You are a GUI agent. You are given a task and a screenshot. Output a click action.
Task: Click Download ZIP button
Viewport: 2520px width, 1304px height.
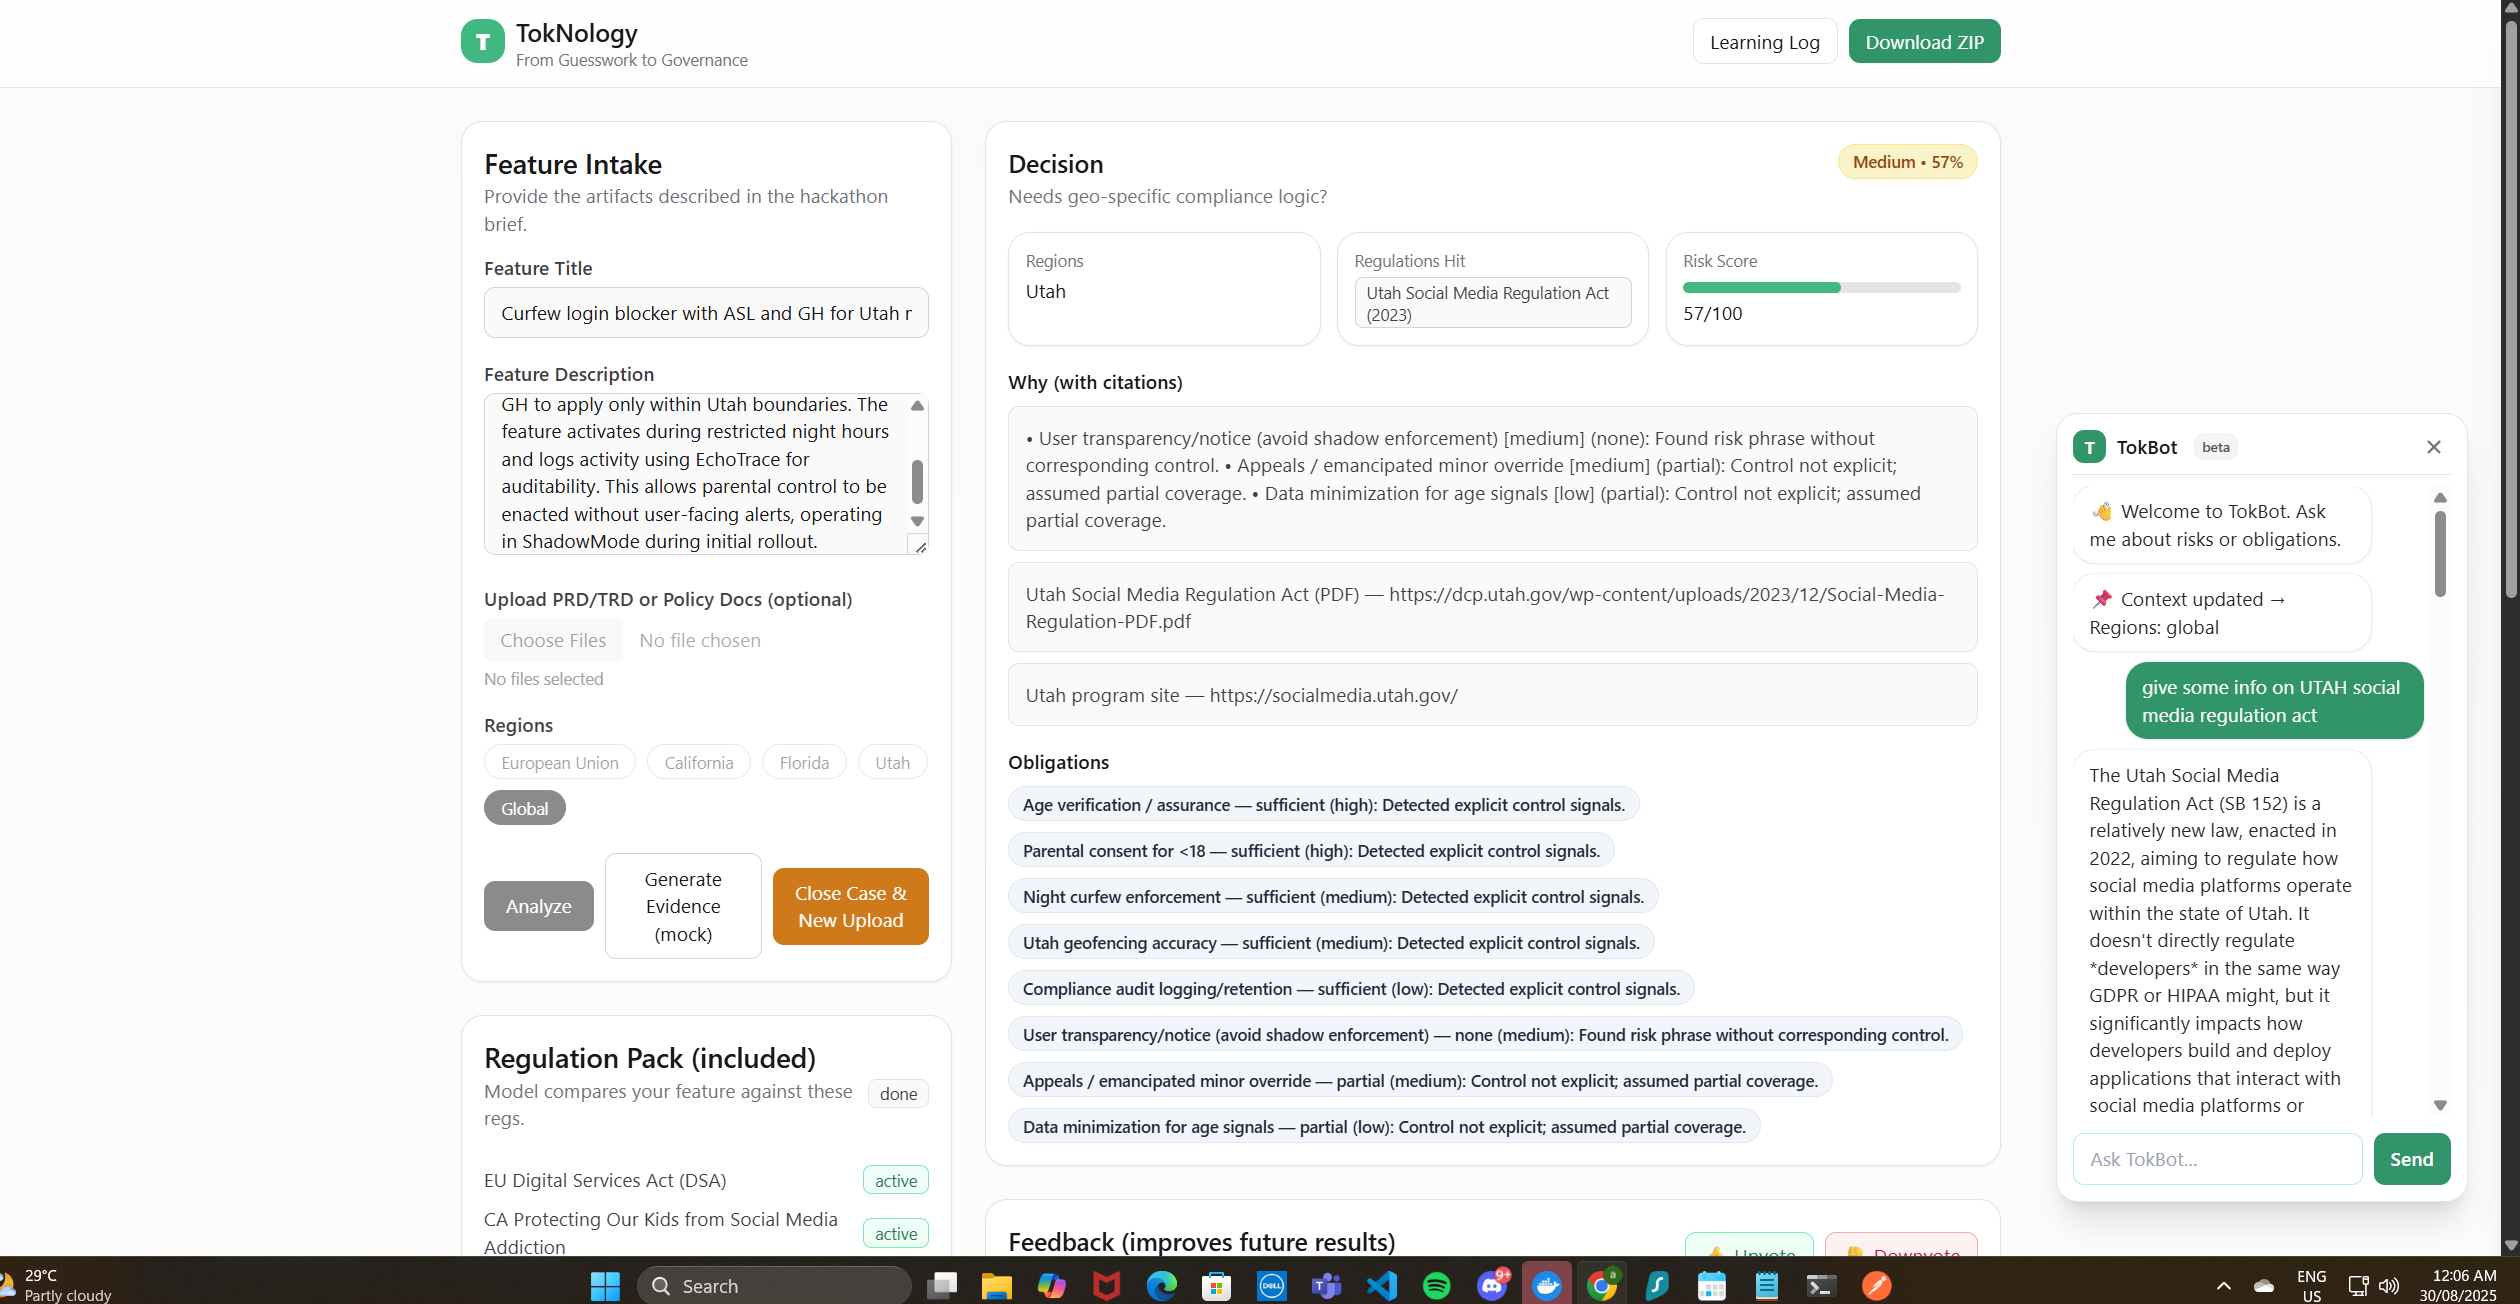(1923, 42)
